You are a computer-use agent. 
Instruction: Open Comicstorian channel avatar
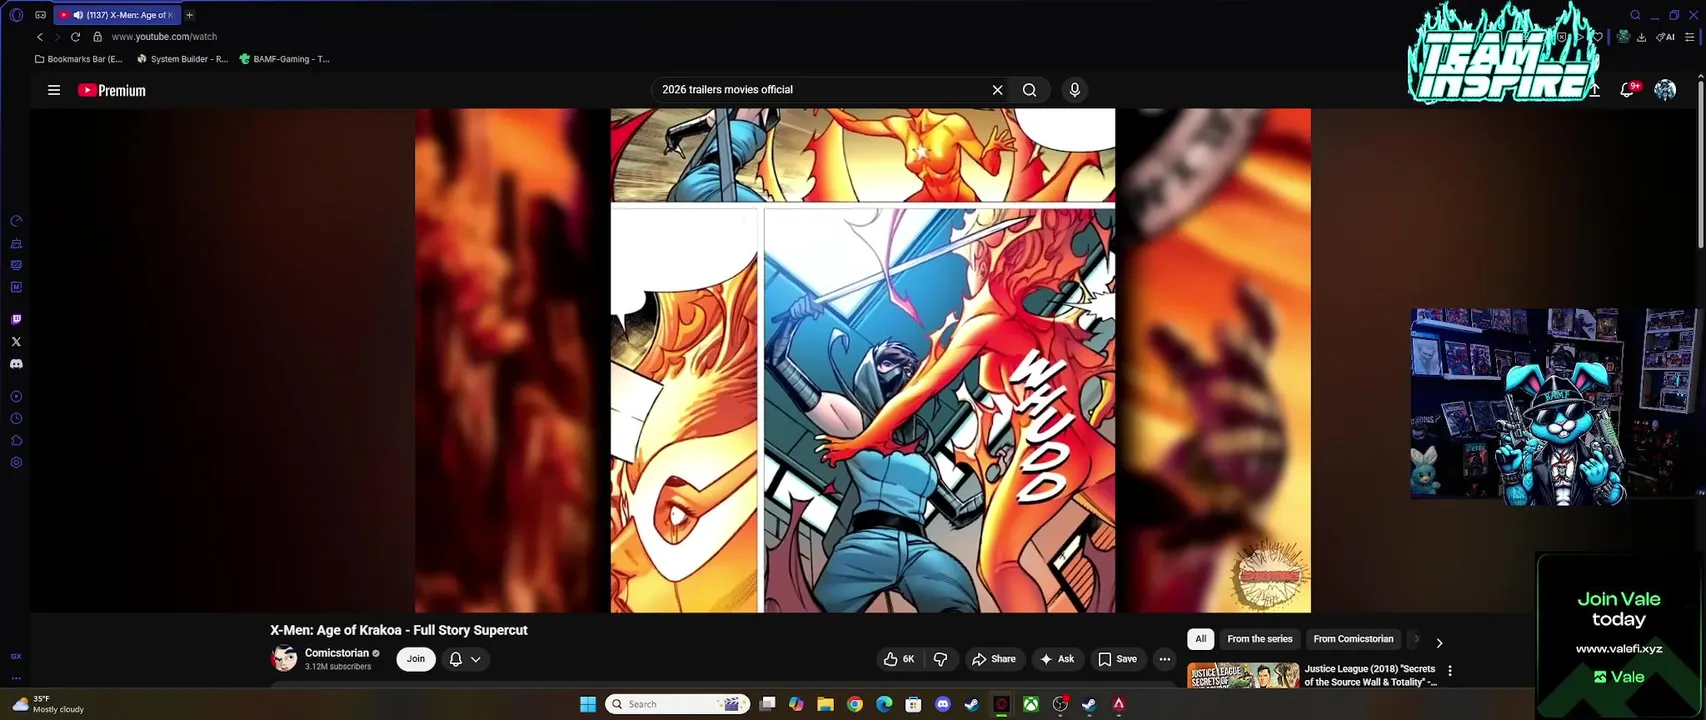pyautogui.click(x=284, y=659)
